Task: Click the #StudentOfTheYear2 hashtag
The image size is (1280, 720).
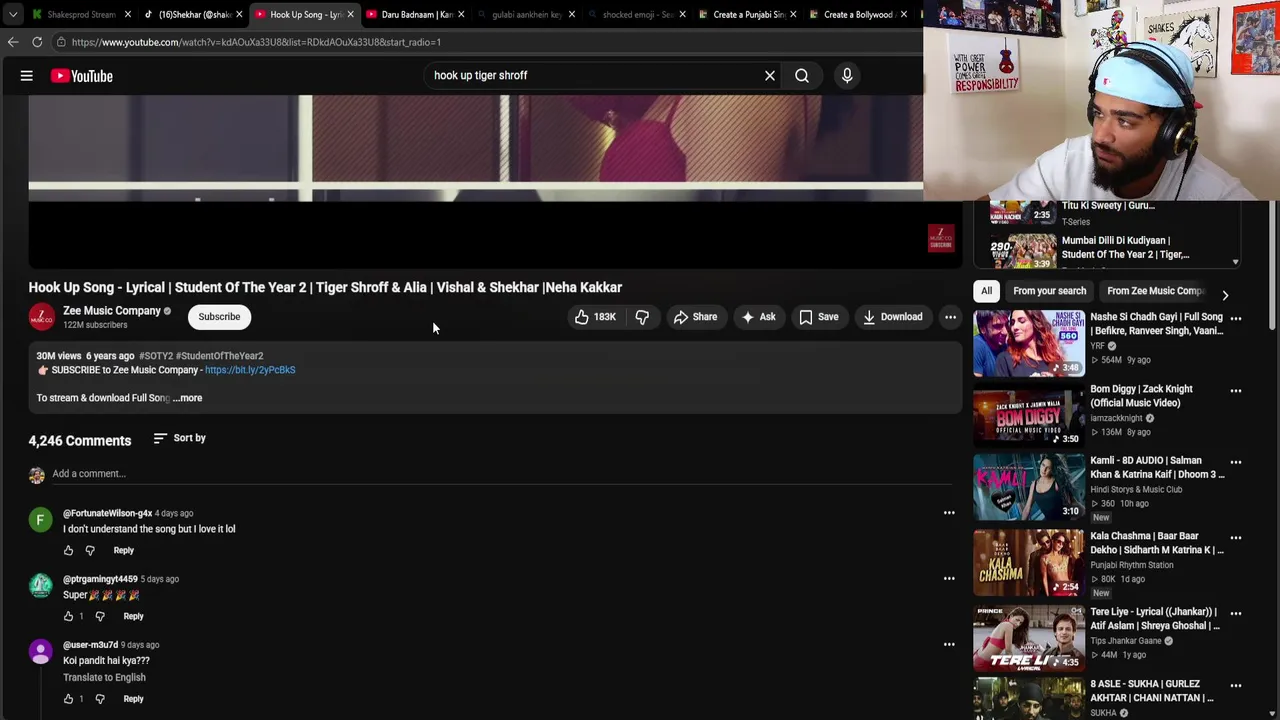Action: point(219,356)
